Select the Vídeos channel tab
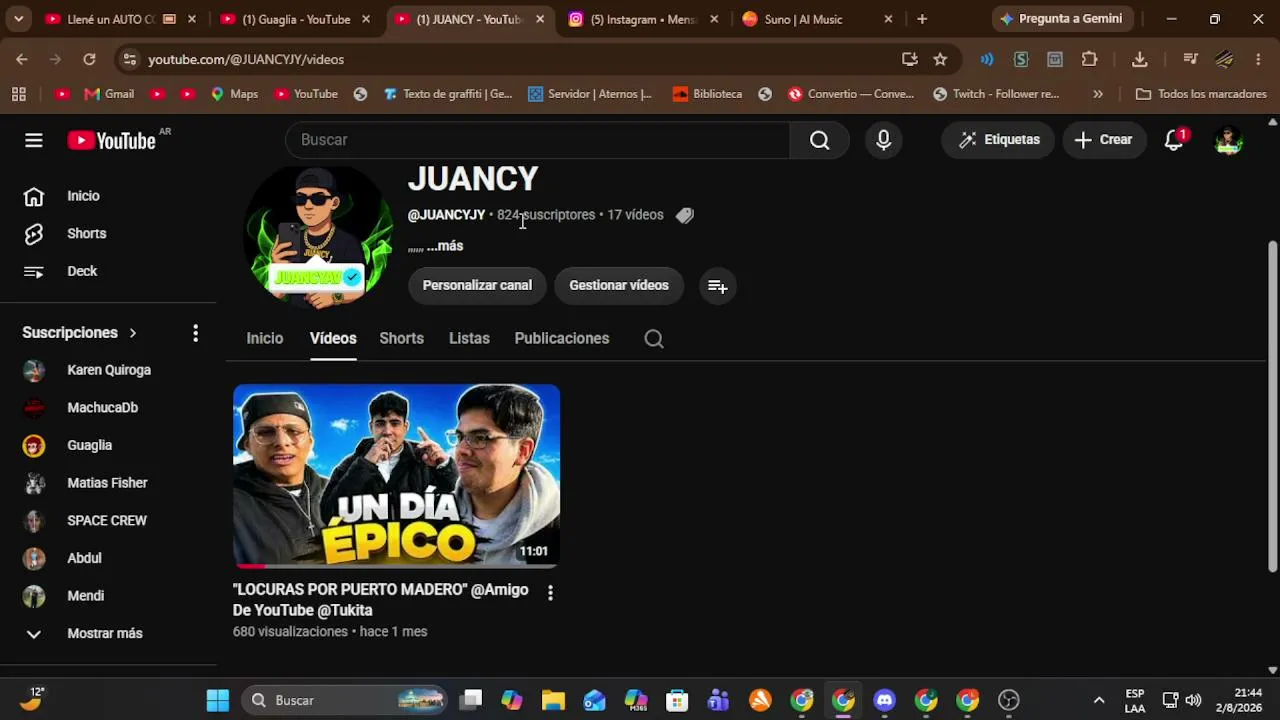Screen dimensions: 1280x720 point(333,339)
